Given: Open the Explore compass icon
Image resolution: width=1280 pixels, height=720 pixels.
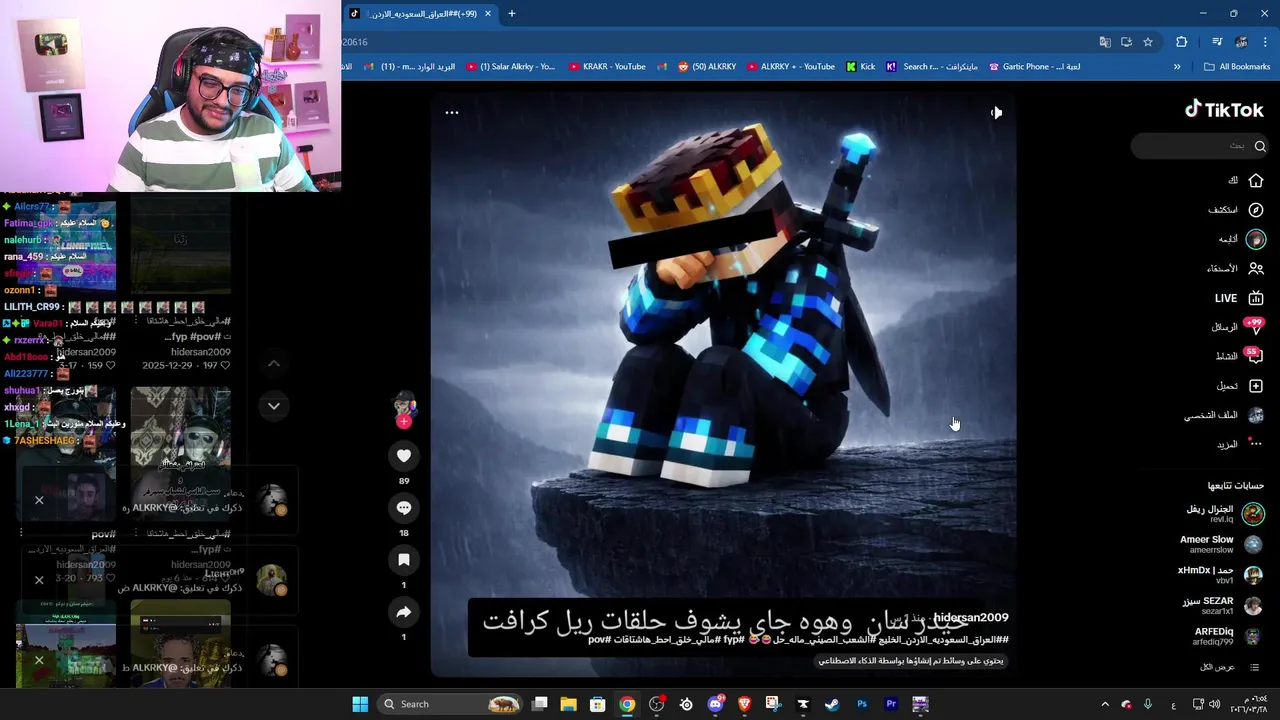Looking at the screenshot, I should click(1256, 210).
